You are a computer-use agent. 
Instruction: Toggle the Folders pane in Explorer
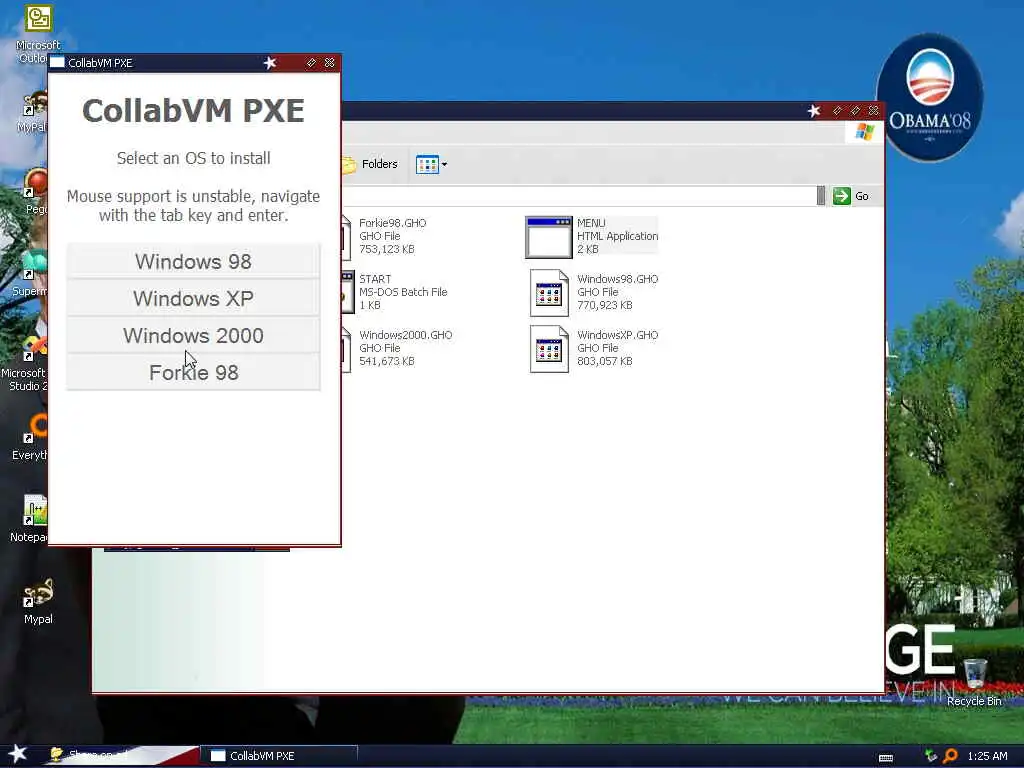tap(370, 164)
